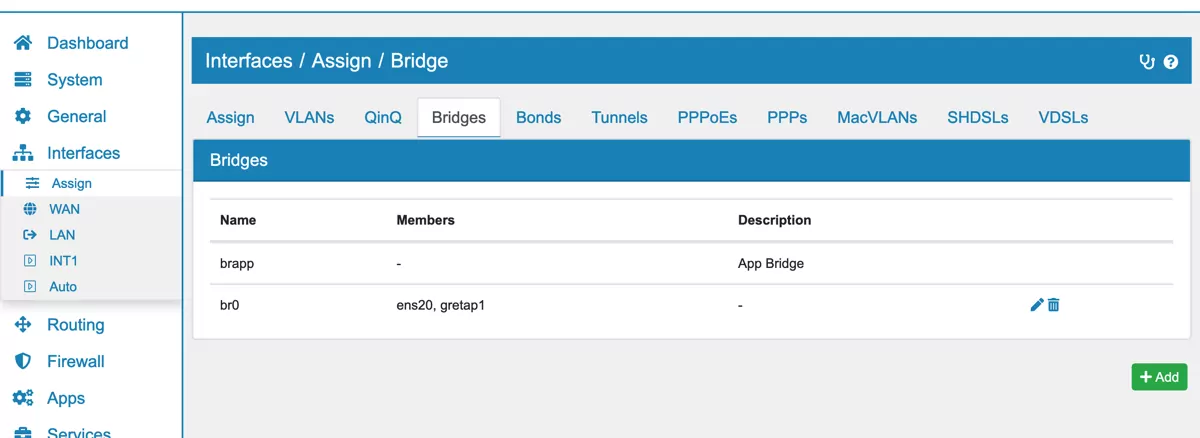
Task: Expand the System sidebar menu
Action: pyautogui.click(x=75, y=80)
